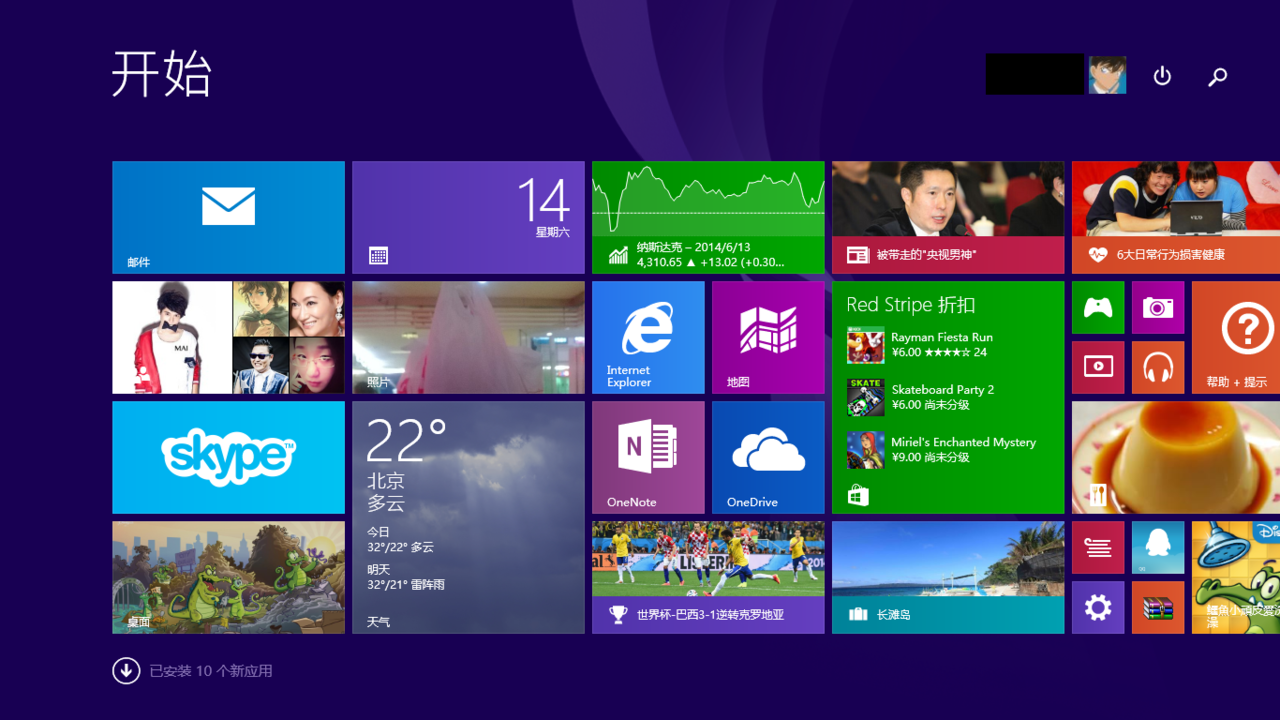Open the Xbox Games controller tile
This screenshot has width=1280, height=720.
coord(1098,307)
